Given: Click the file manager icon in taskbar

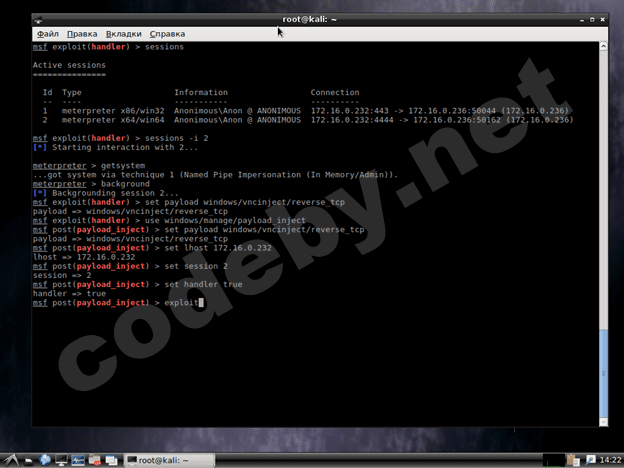Looking at the screenshot, I should (29, 461).
